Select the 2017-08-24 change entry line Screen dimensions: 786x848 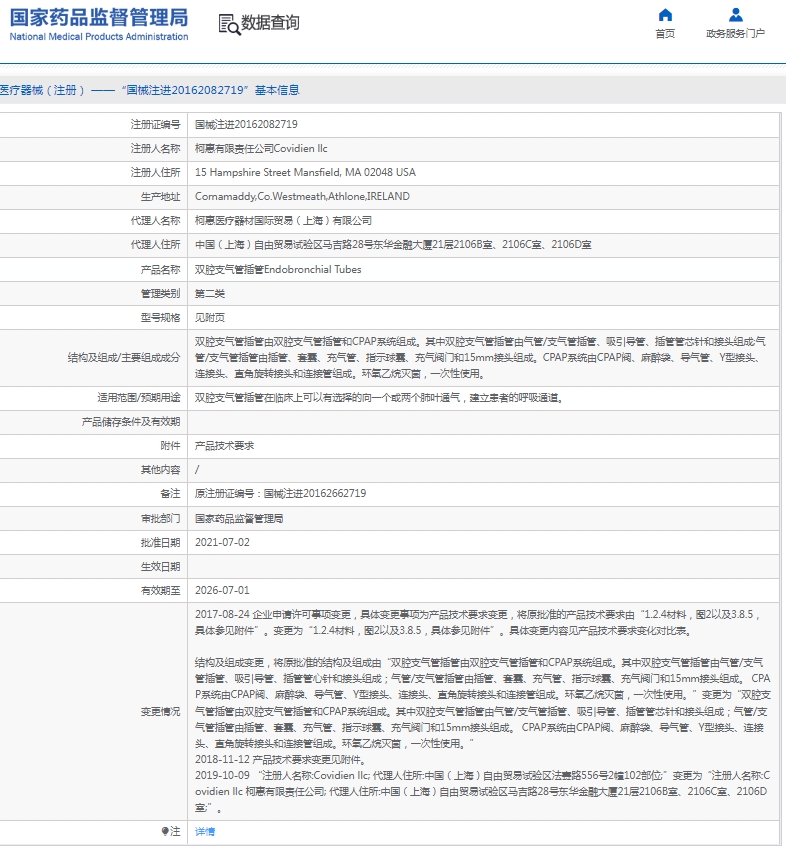(479, 622)
